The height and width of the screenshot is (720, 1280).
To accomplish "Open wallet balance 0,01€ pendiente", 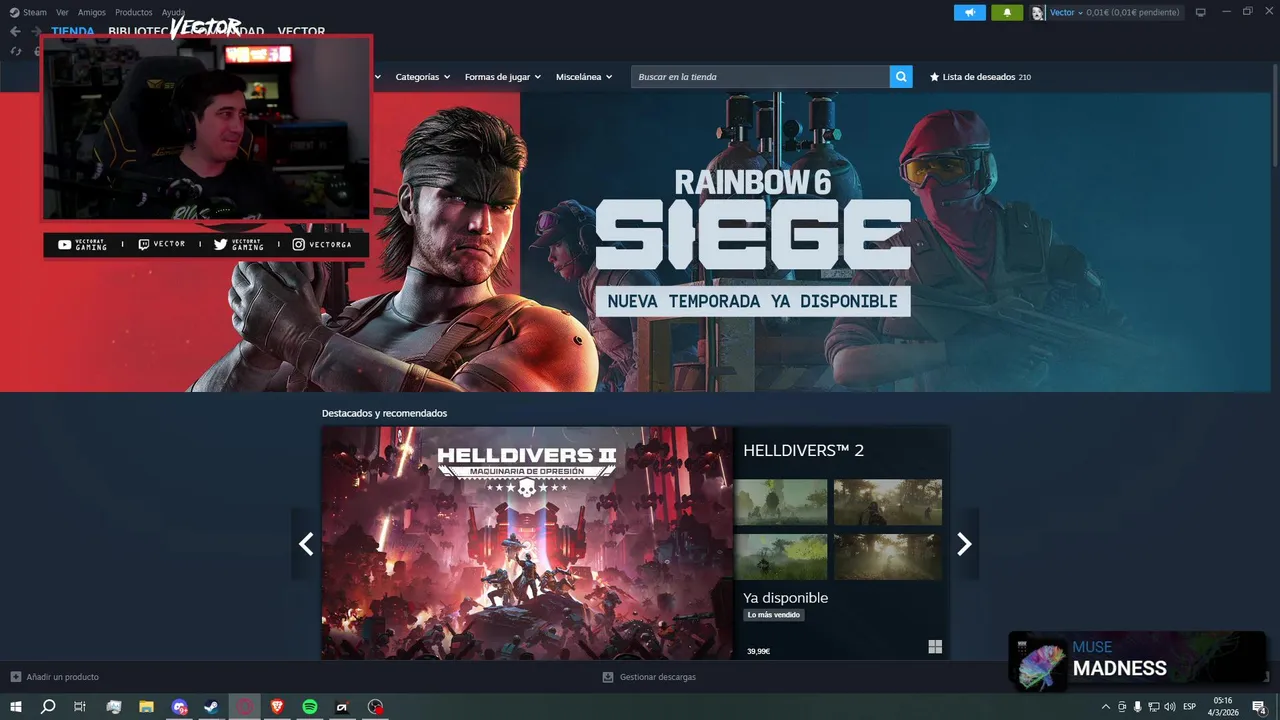I will click(x=1132, y=12).
